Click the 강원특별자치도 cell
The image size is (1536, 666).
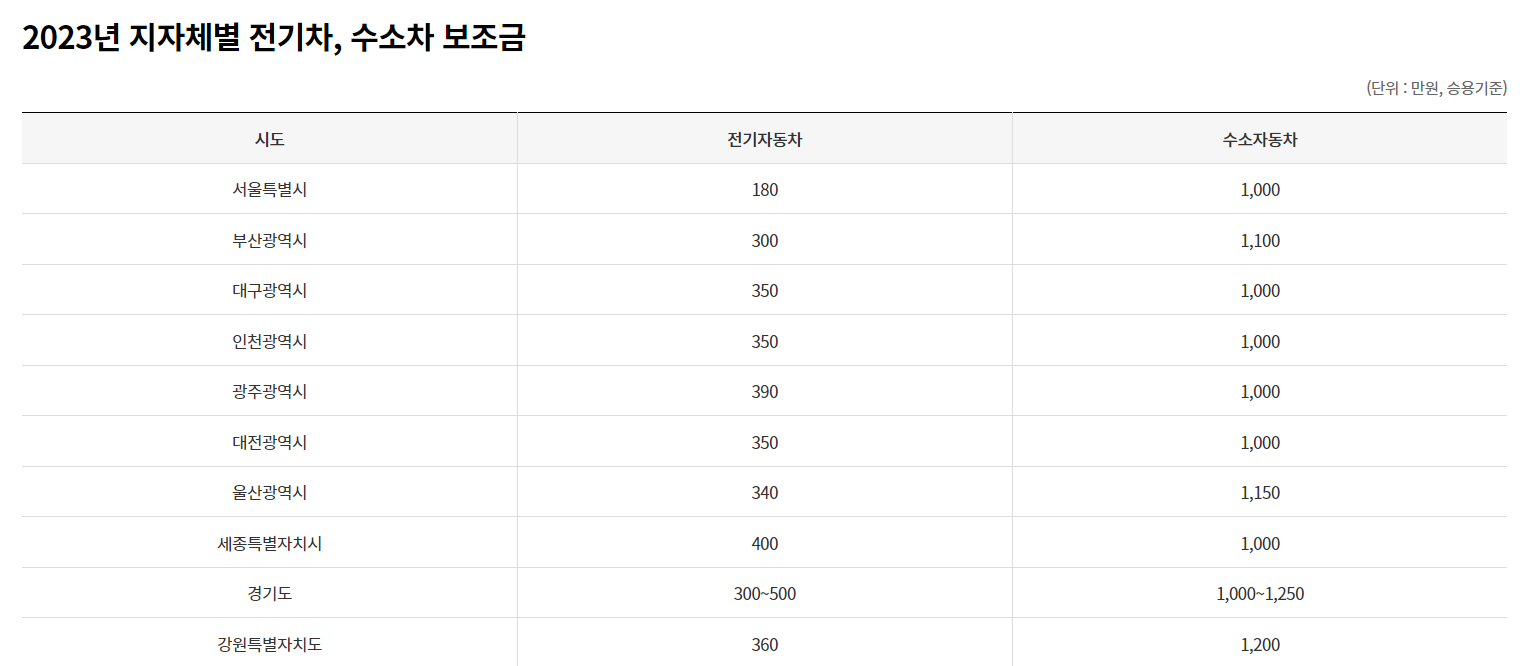[270, 645]
